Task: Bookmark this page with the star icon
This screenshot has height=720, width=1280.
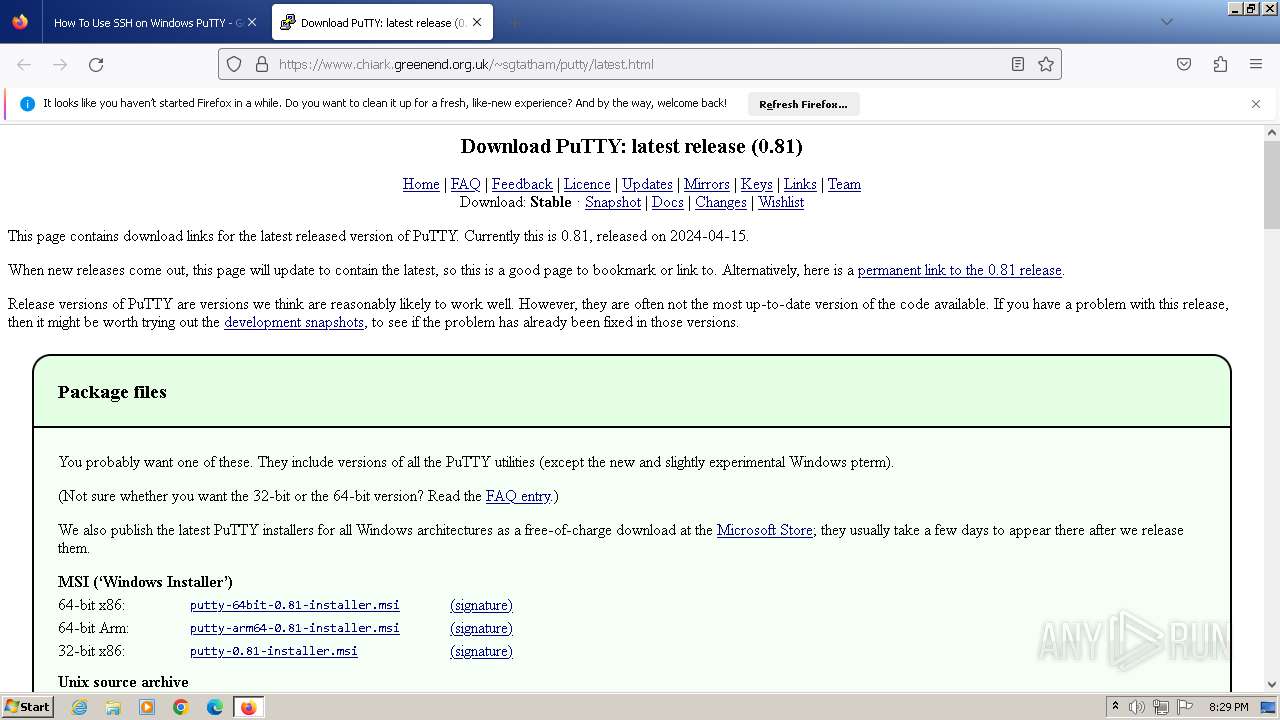Action: (1046, 64)
